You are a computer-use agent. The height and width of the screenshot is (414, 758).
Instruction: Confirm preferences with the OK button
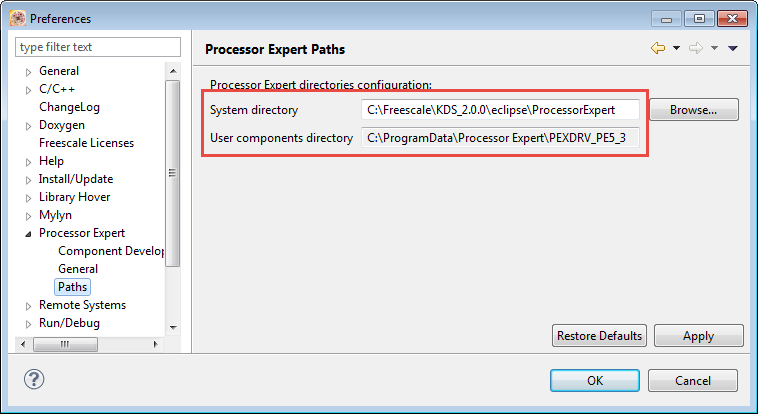tap(594, 380)
